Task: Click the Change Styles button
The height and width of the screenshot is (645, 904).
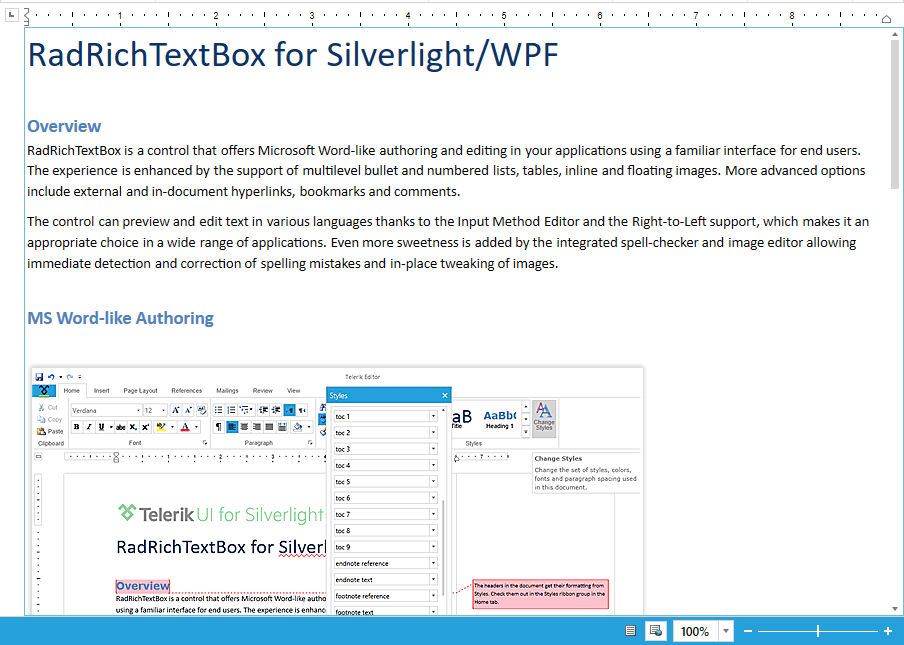Action: [x=542, y=419]
